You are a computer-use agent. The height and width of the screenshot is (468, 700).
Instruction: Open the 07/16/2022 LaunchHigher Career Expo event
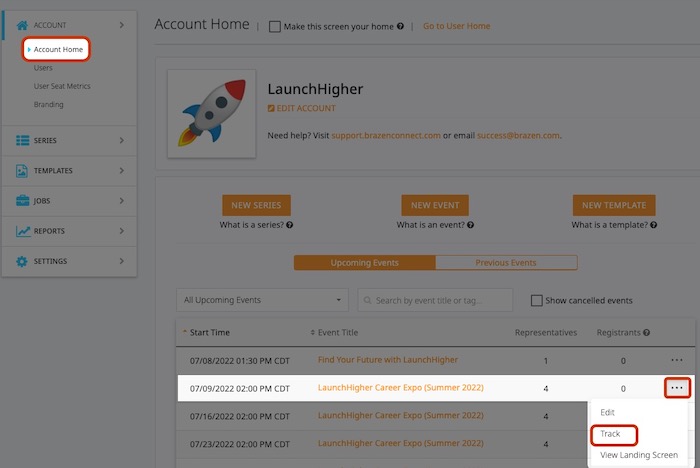coord(400,415)
